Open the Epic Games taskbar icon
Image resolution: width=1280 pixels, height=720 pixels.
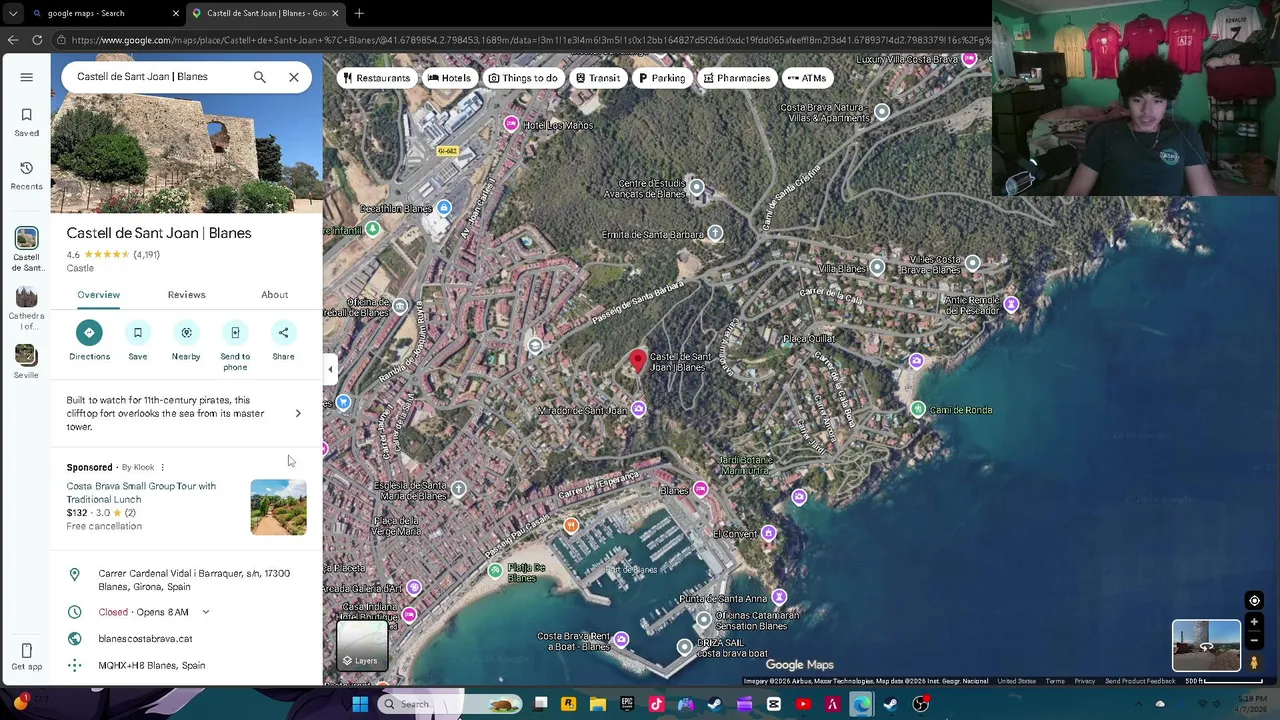pyautogui.click(x=627, y=704)
